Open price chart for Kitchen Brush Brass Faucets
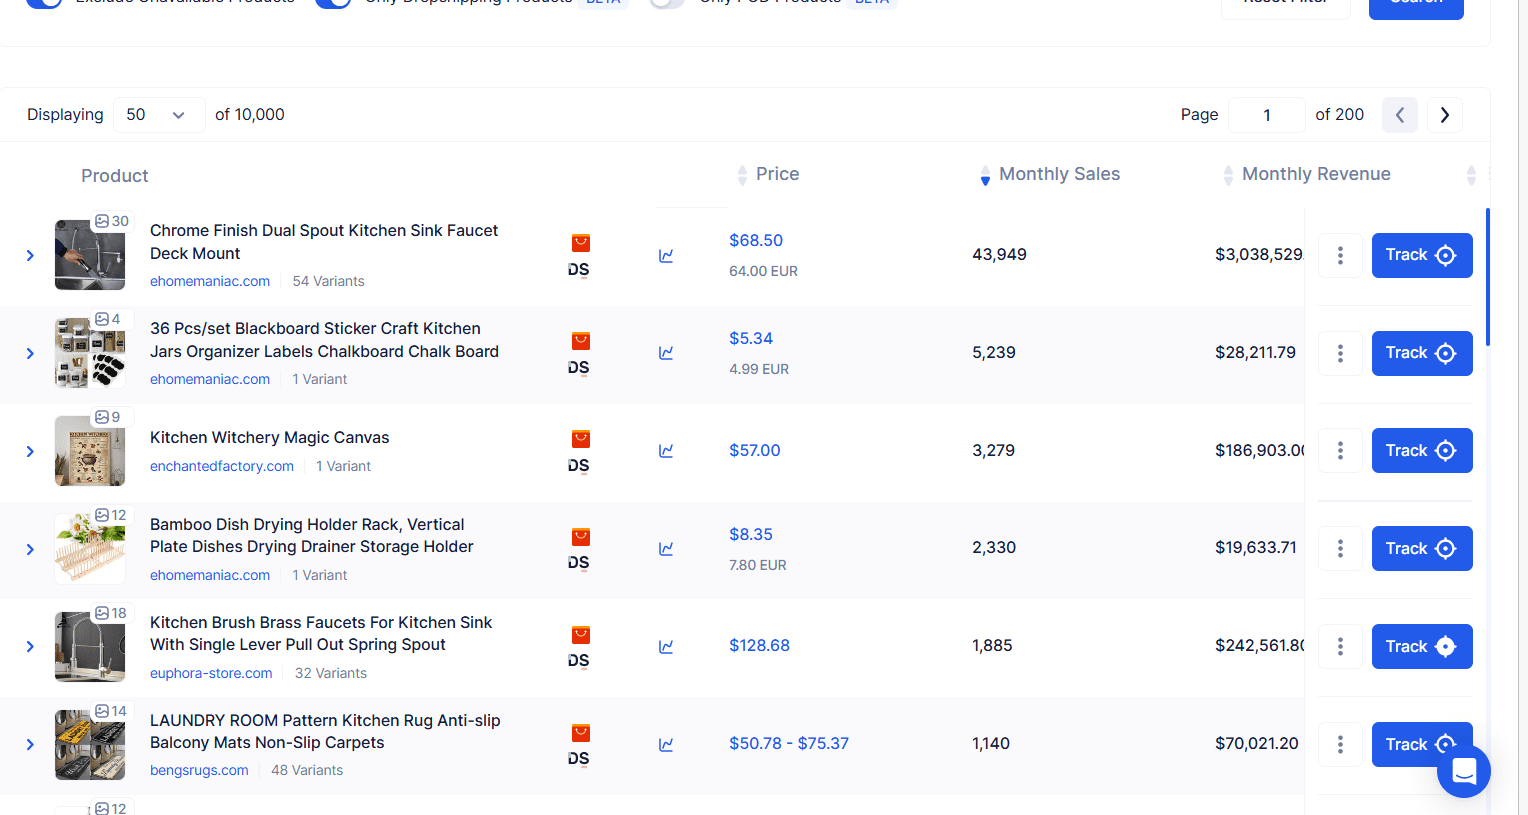The width and height of the screenshot is (1528, 815). [x=666, y=647]
